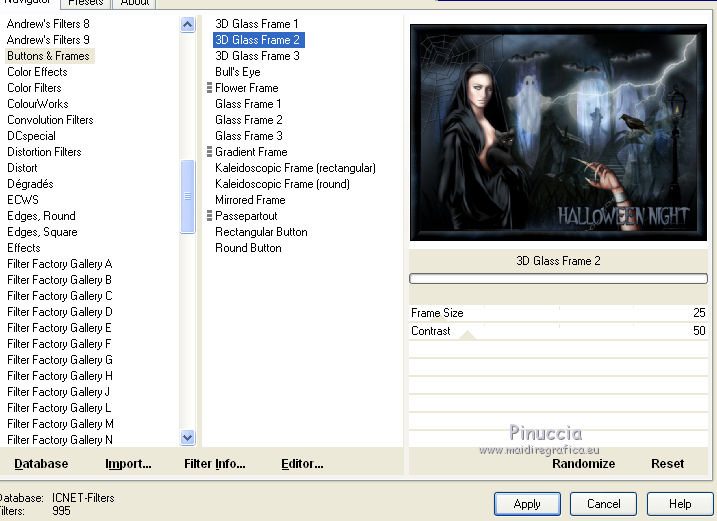The width and height of the screenshot is (717, 521).
Task: Select the Andrew's Filters 9 category
Action: (x=48, y=40)
